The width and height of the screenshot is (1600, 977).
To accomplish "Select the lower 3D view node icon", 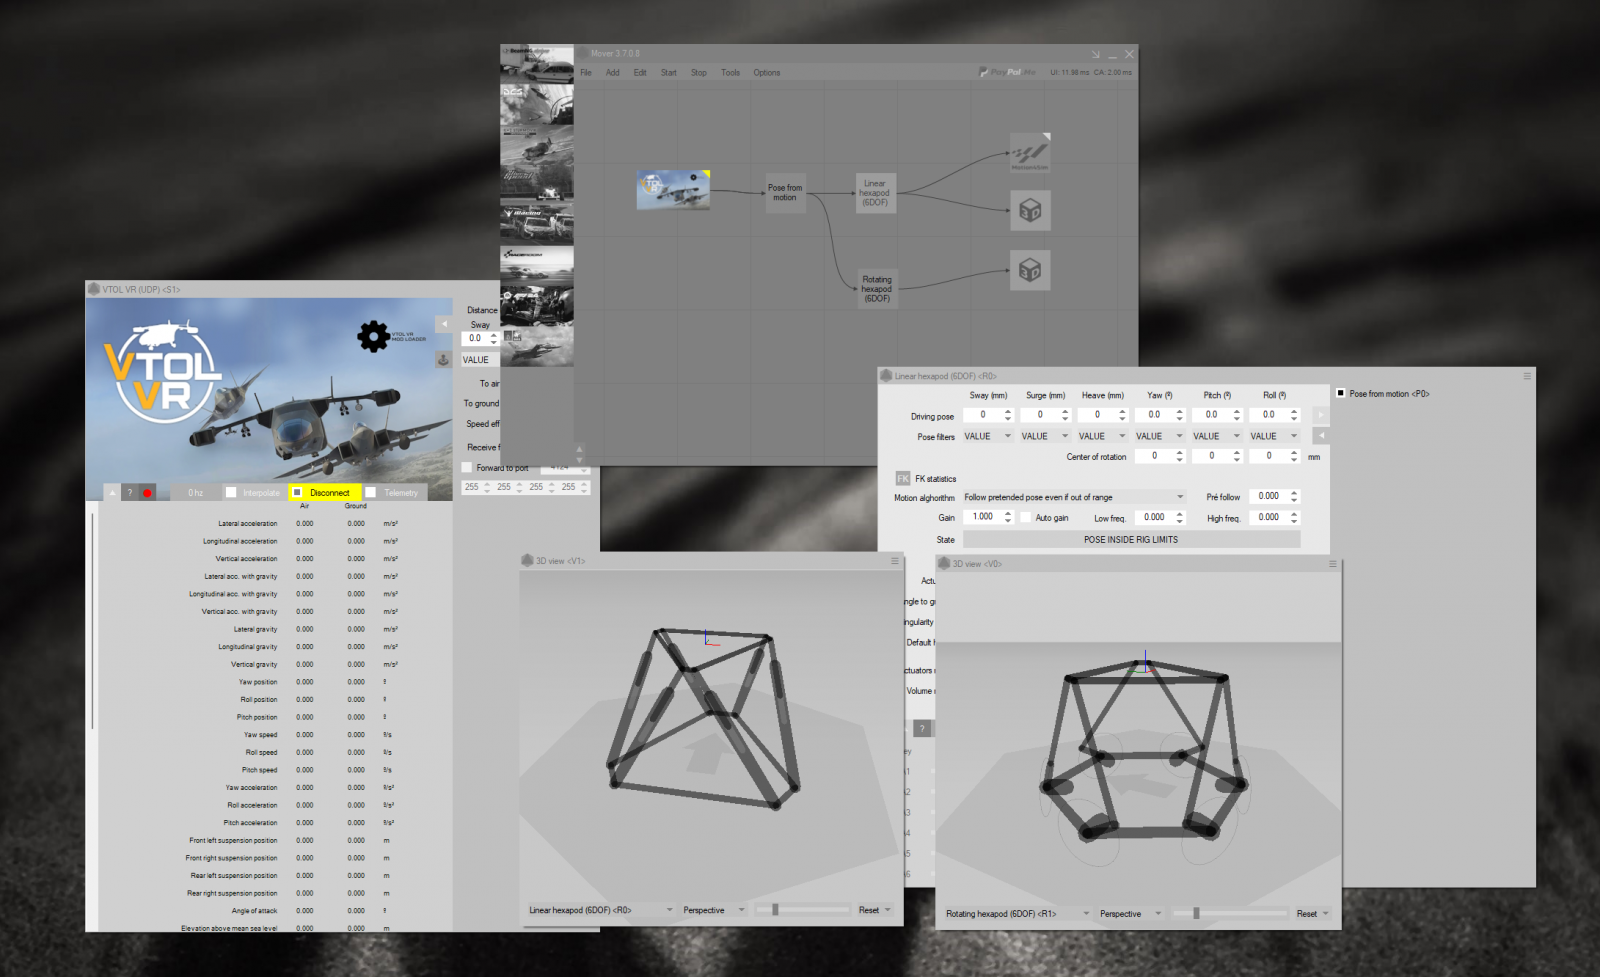I will (x=1030, y=270).
